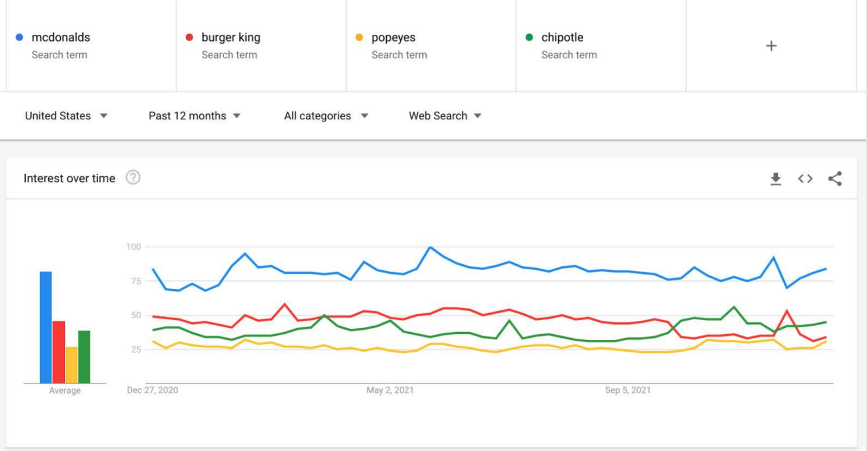Click the May 2, 2021 axis label
The width and height of the screenshot is (867, 451).
[390, 390]
